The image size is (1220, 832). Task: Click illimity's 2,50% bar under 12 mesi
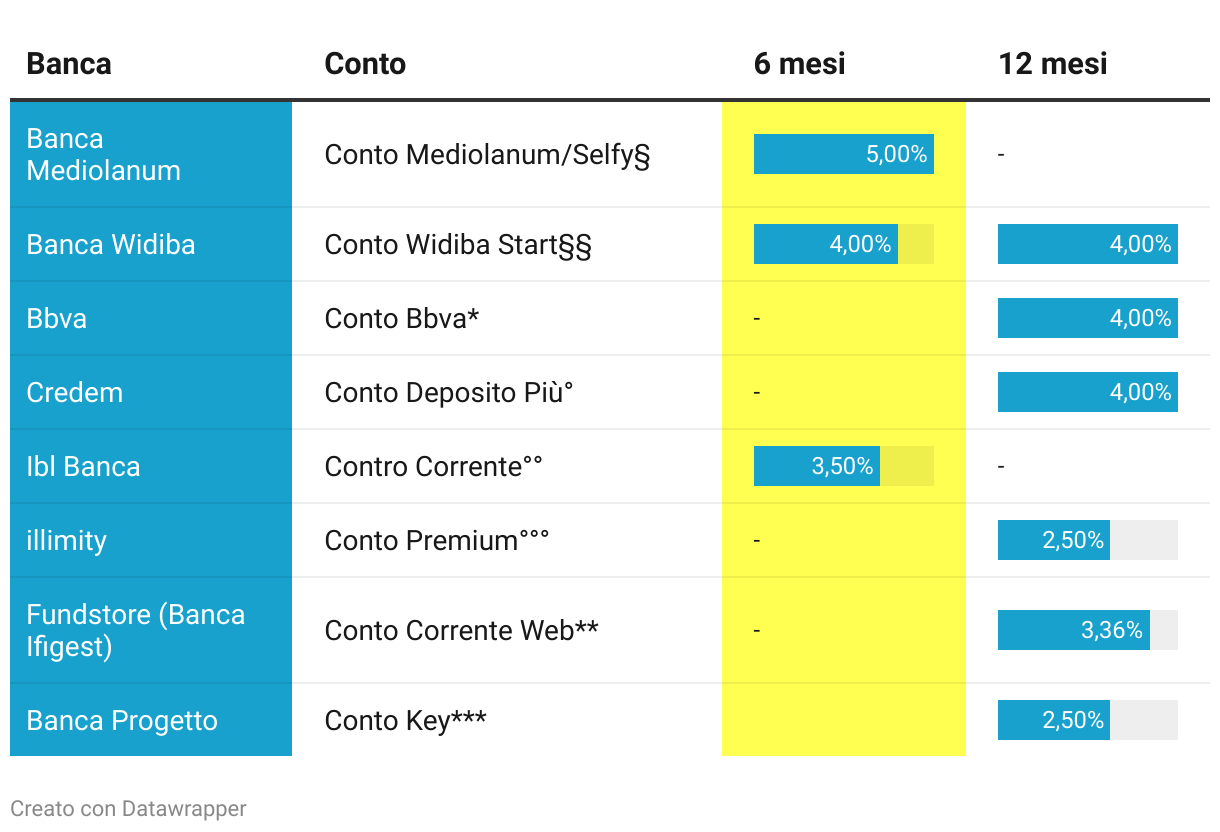pyautogui.click(x=1053, y=541)
